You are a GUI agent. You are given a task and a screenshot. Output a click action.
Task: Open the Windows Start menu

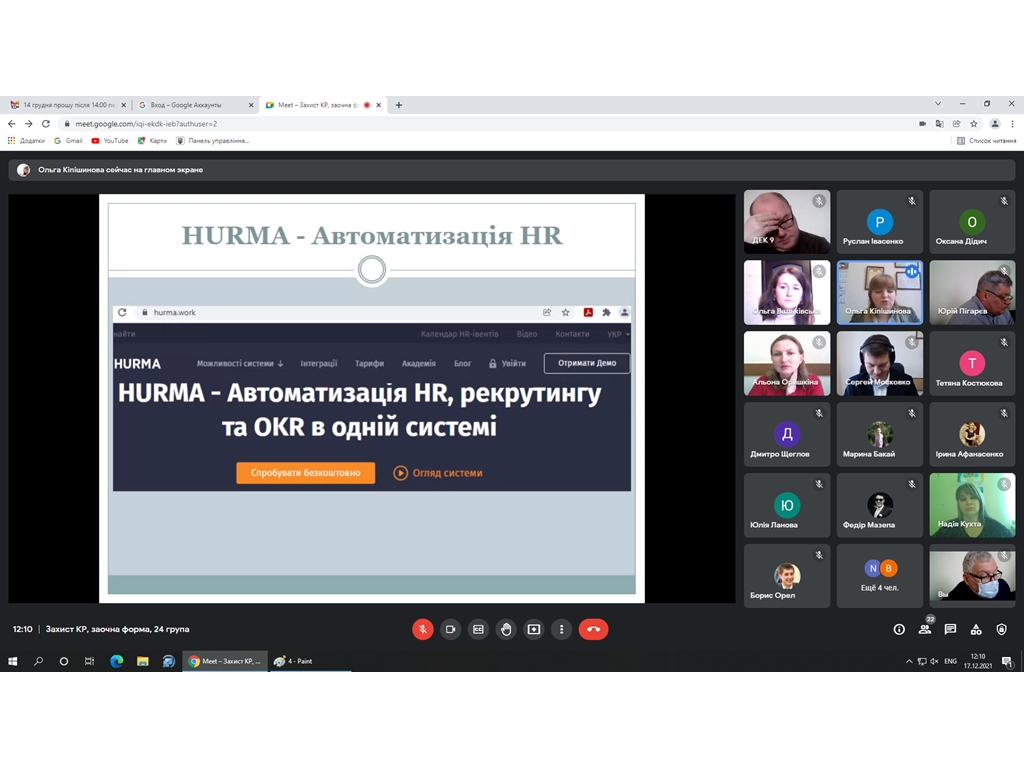[12, 661]
